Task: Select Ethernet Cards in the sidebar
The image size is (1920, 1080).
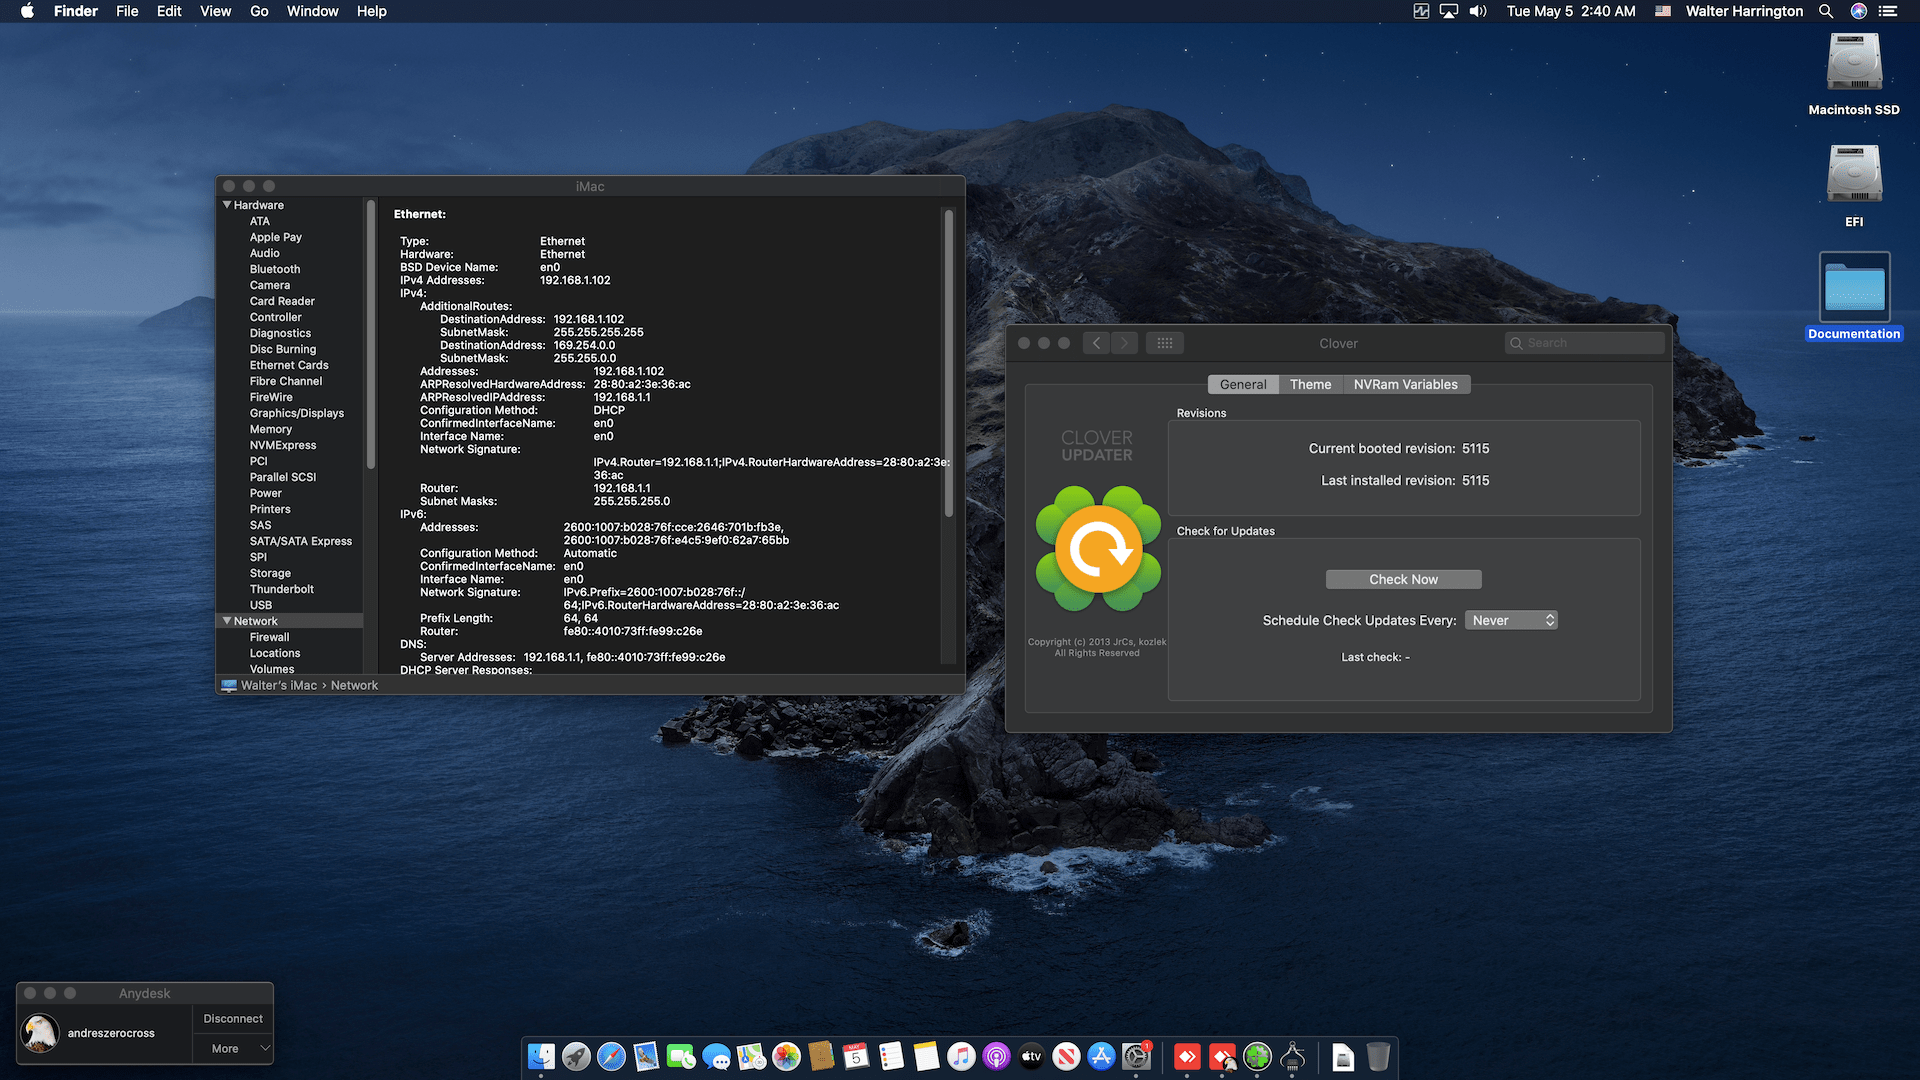Action: (289, 365)
